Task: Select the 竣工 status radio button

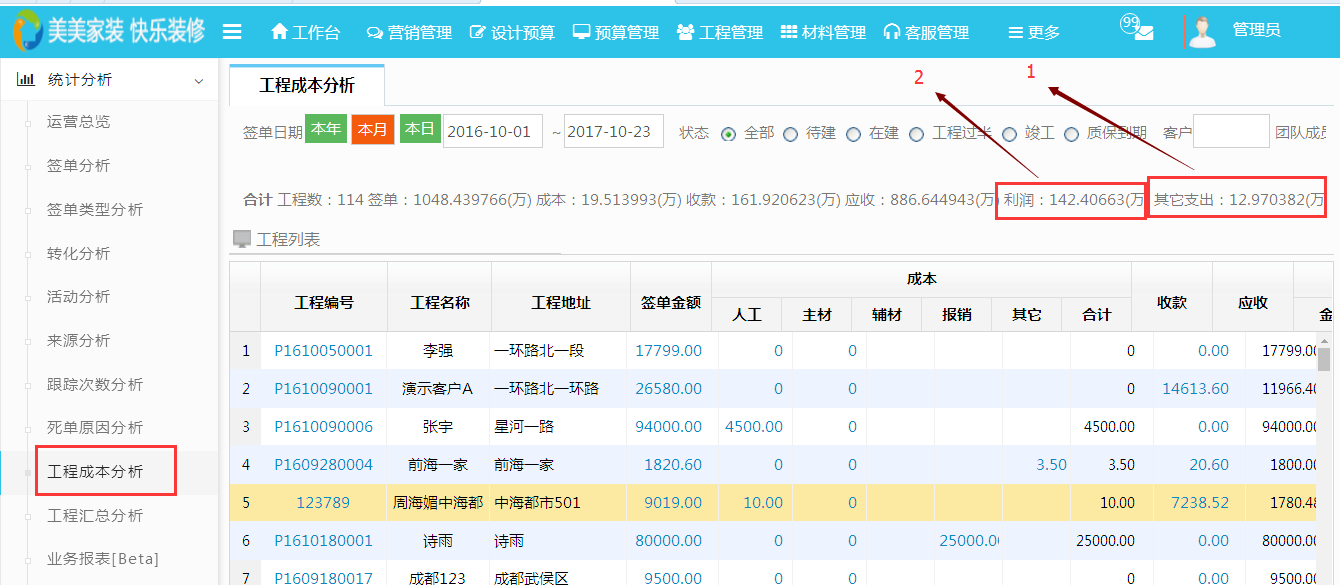Action: 1010,131
